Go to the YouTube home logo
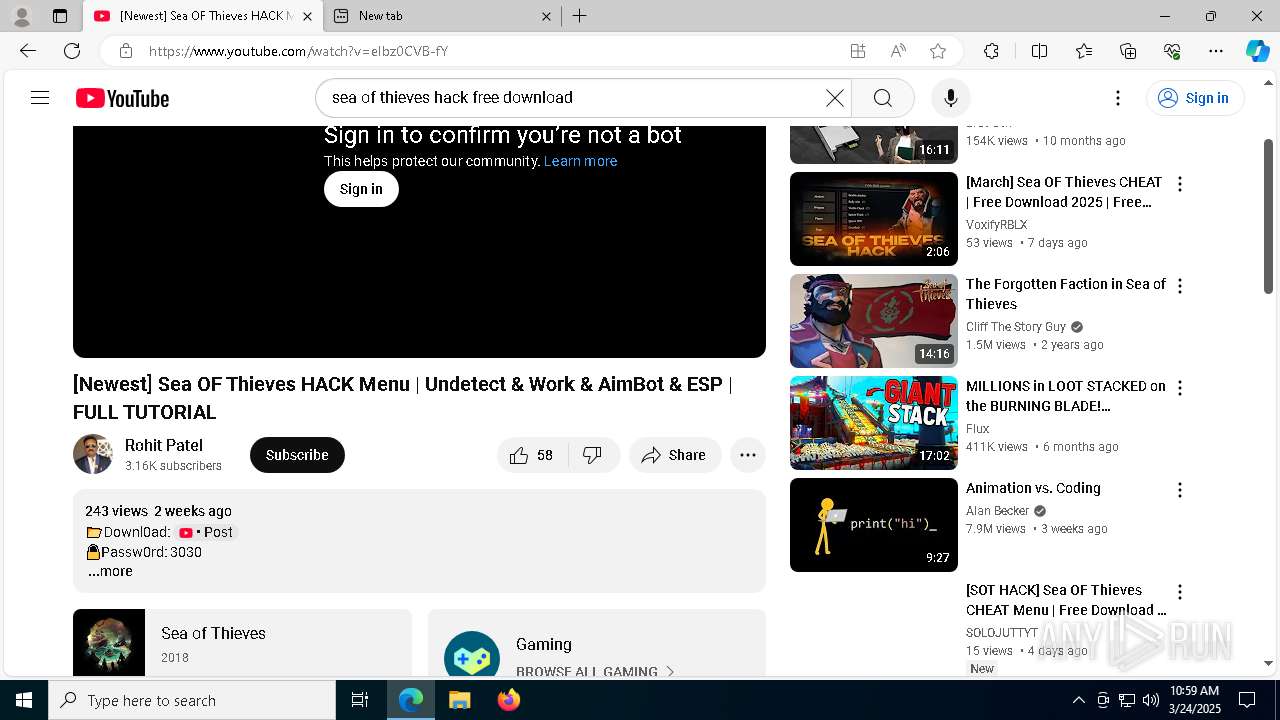Viewport: 1280px width, 720px height. tap(122, 98)
